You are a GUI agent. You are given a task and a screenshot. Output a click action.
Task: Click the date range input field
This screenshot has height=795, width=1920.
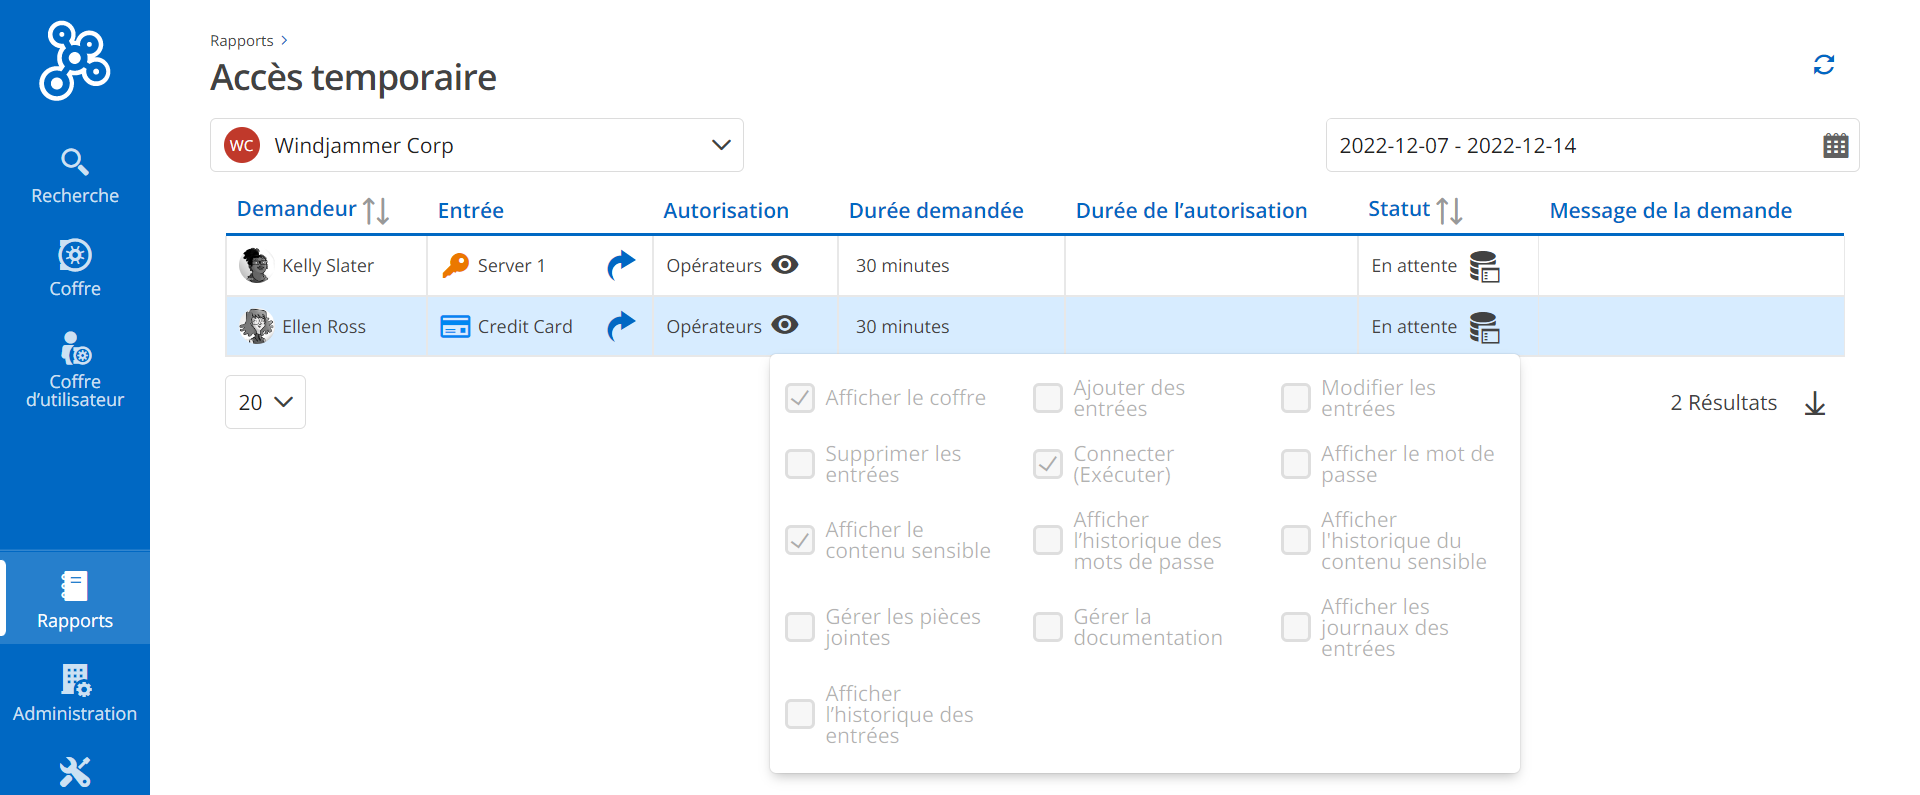click(1592, 145)
